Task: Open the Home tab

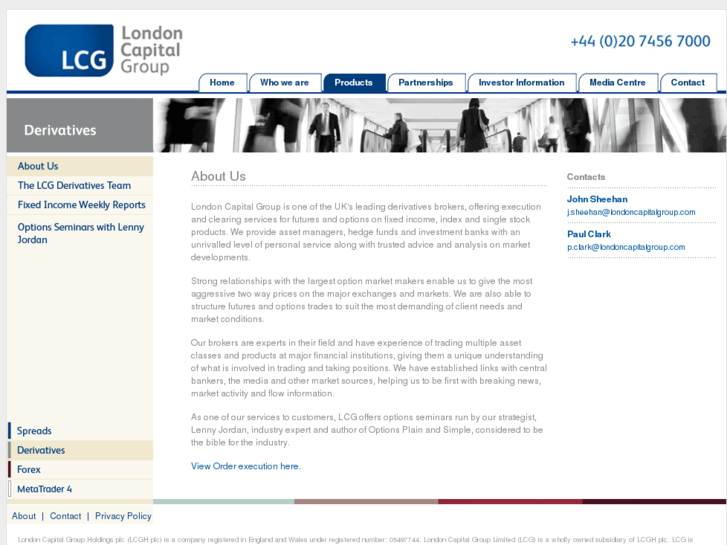Action: [x=223, y=83]
